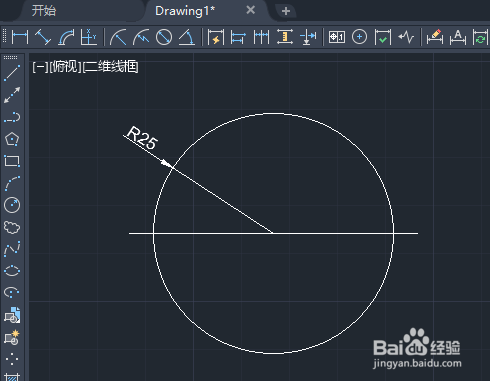Select the Continue dimension tool

(x=261, y=37)
